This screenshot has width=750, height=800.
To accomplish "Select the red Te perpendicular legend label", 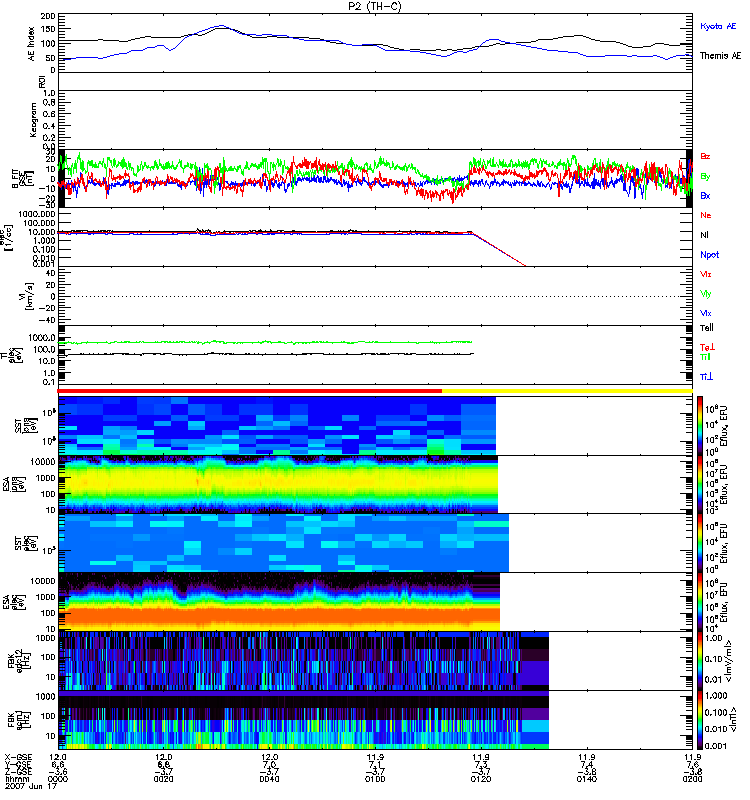I will click(x=708, y=347).
